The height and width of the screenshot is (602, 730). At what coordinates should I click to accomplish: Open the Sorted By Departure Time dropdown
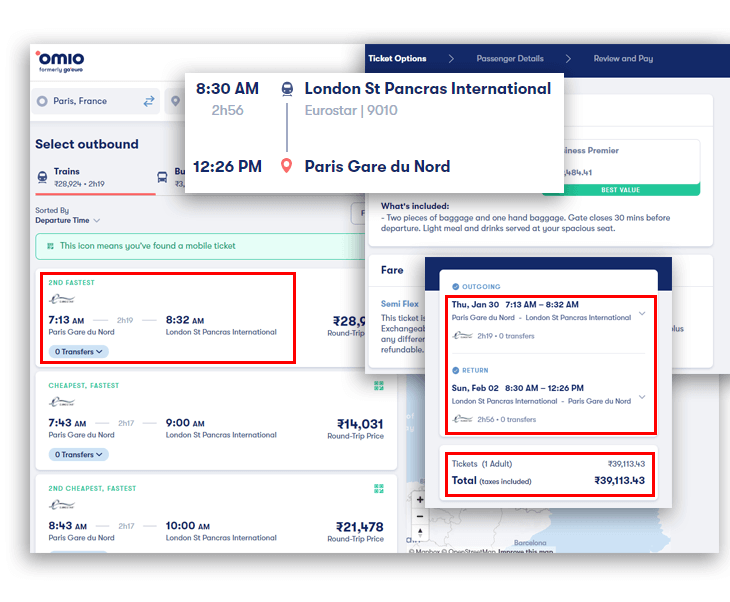pyautogui.click(x=68, y=220)
